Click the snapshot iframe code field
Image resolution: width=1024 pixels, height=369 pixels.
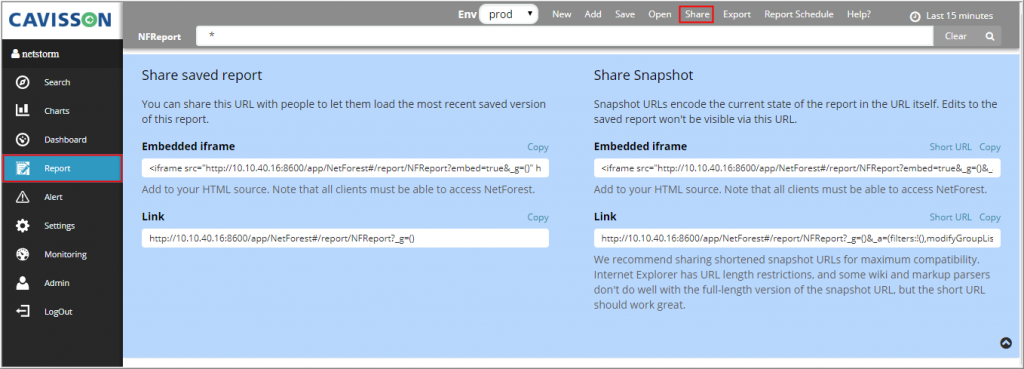[x=797, y=168]
